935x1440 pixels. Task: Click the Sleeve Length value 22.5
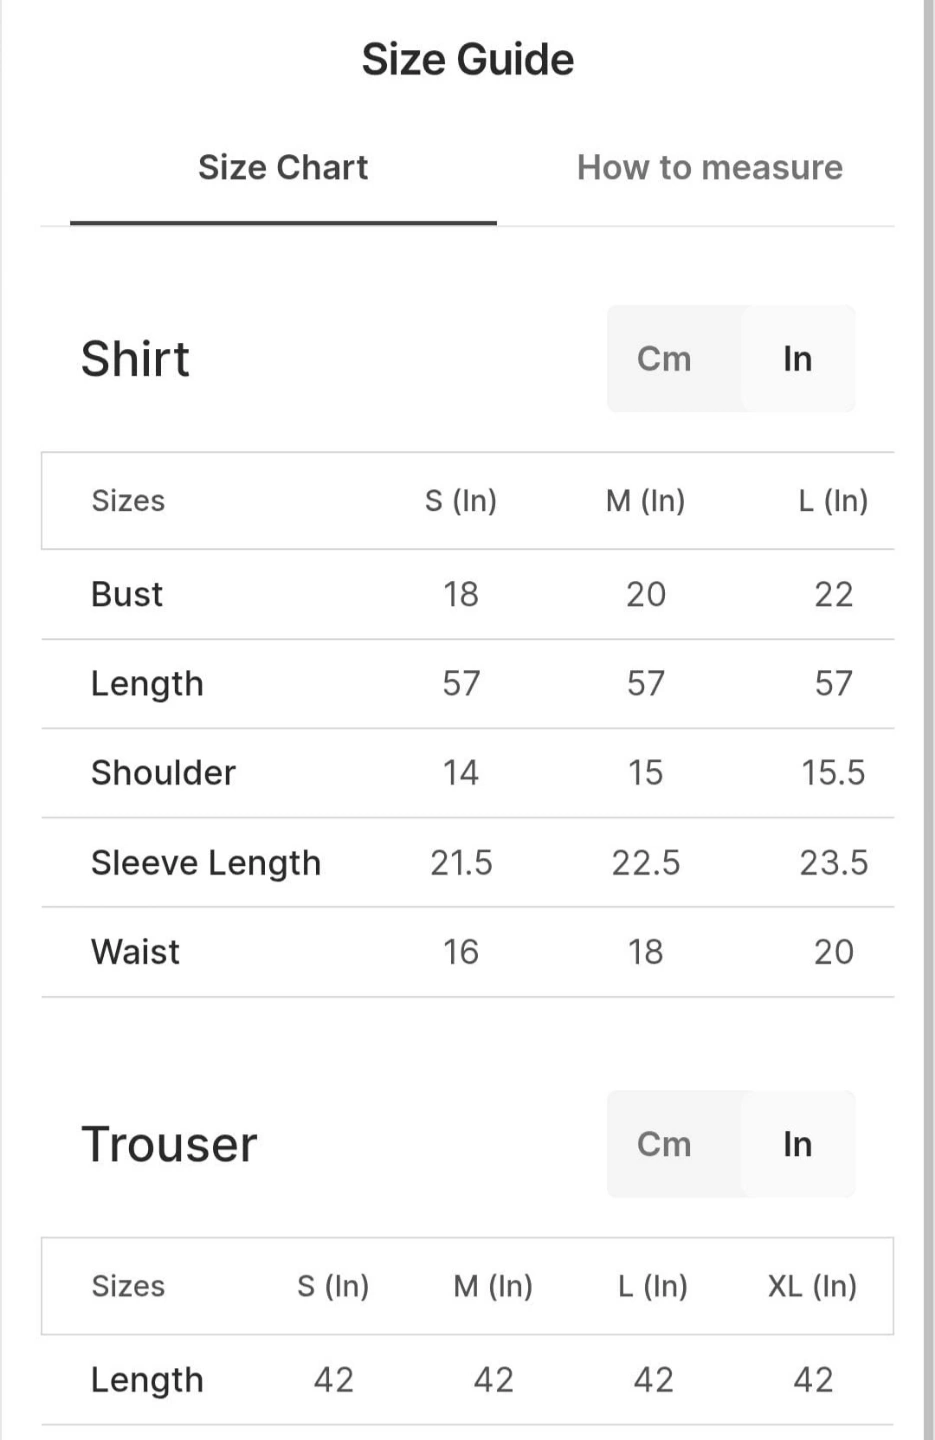646,863
